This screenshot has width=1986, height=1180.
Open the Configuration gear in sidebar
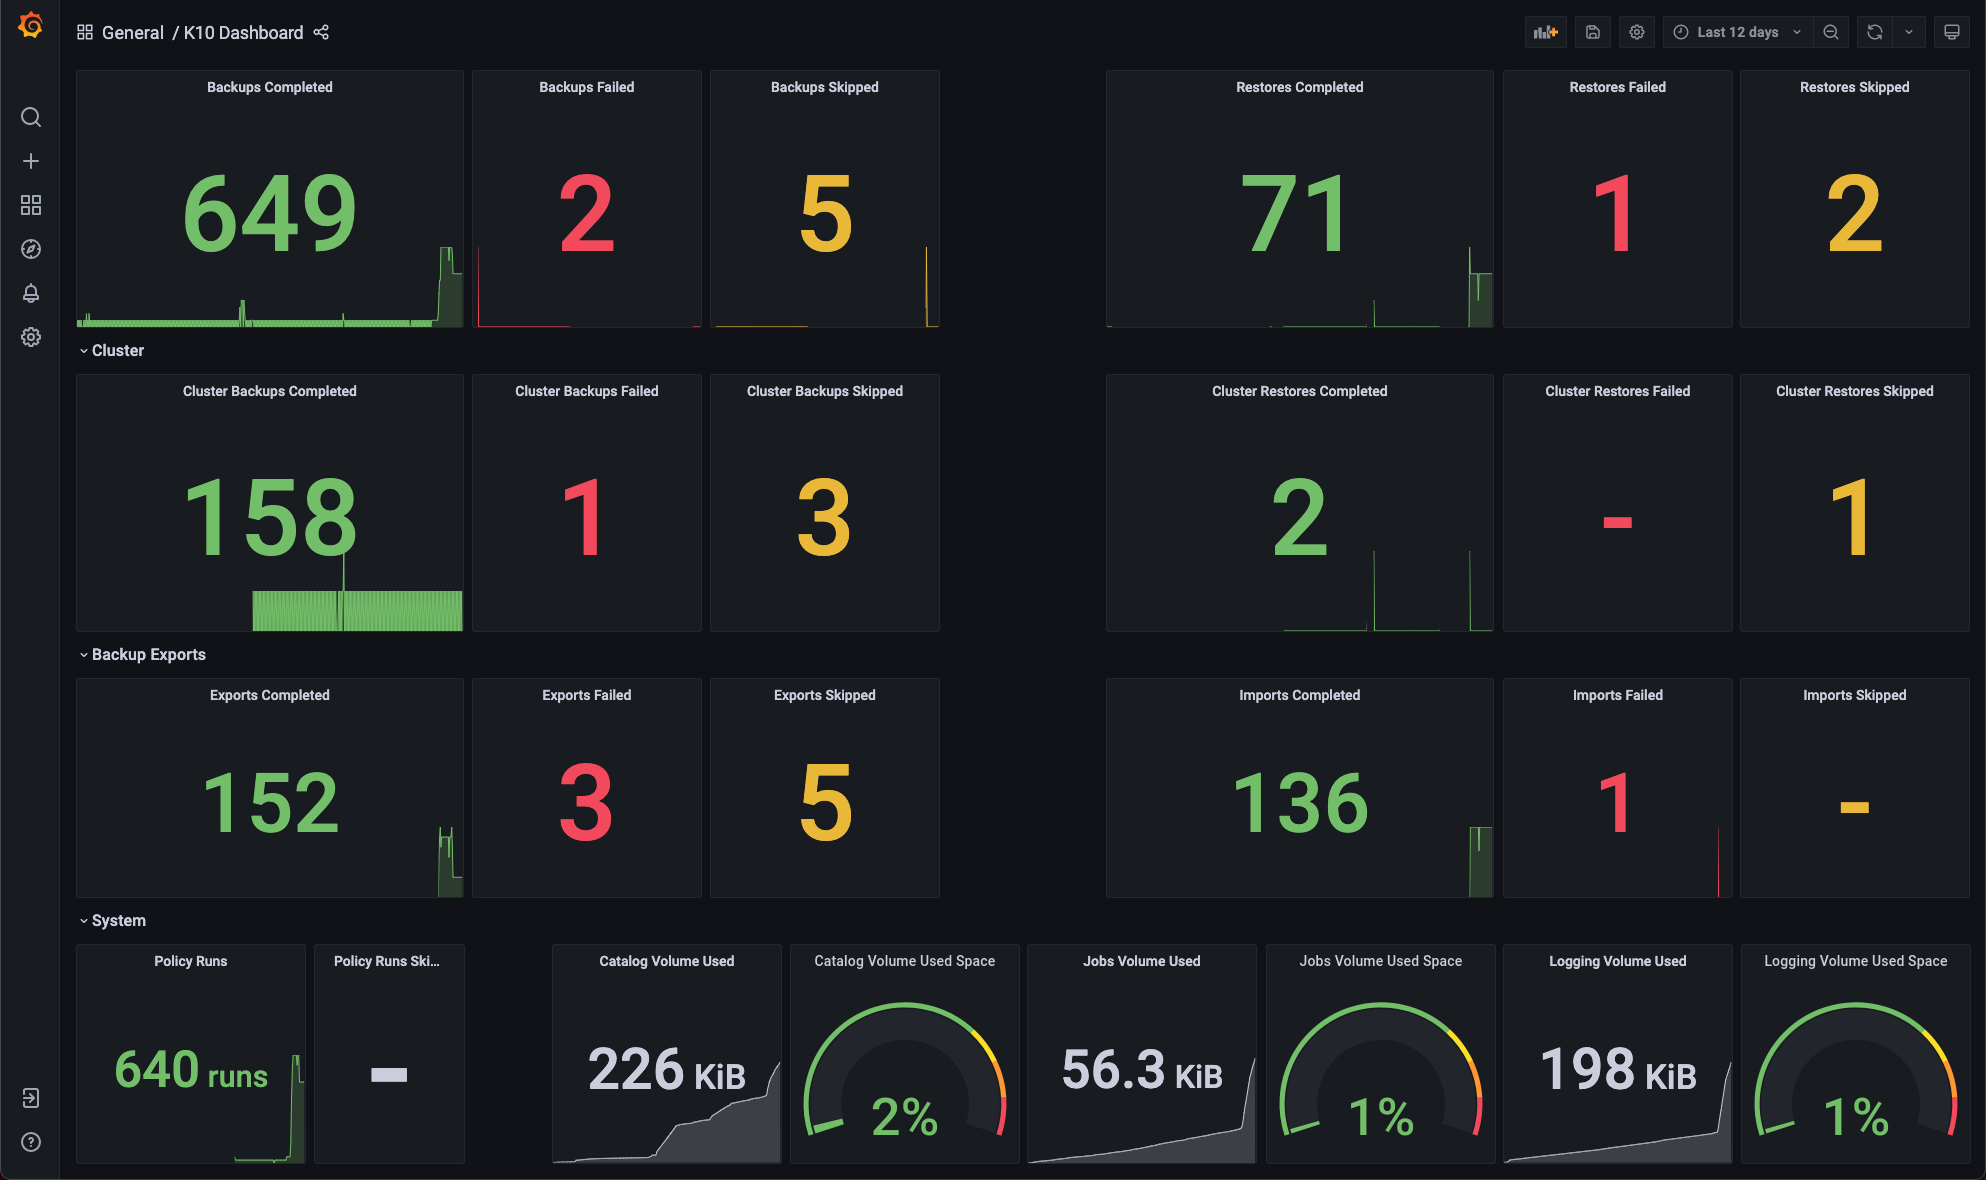(30, 337)
